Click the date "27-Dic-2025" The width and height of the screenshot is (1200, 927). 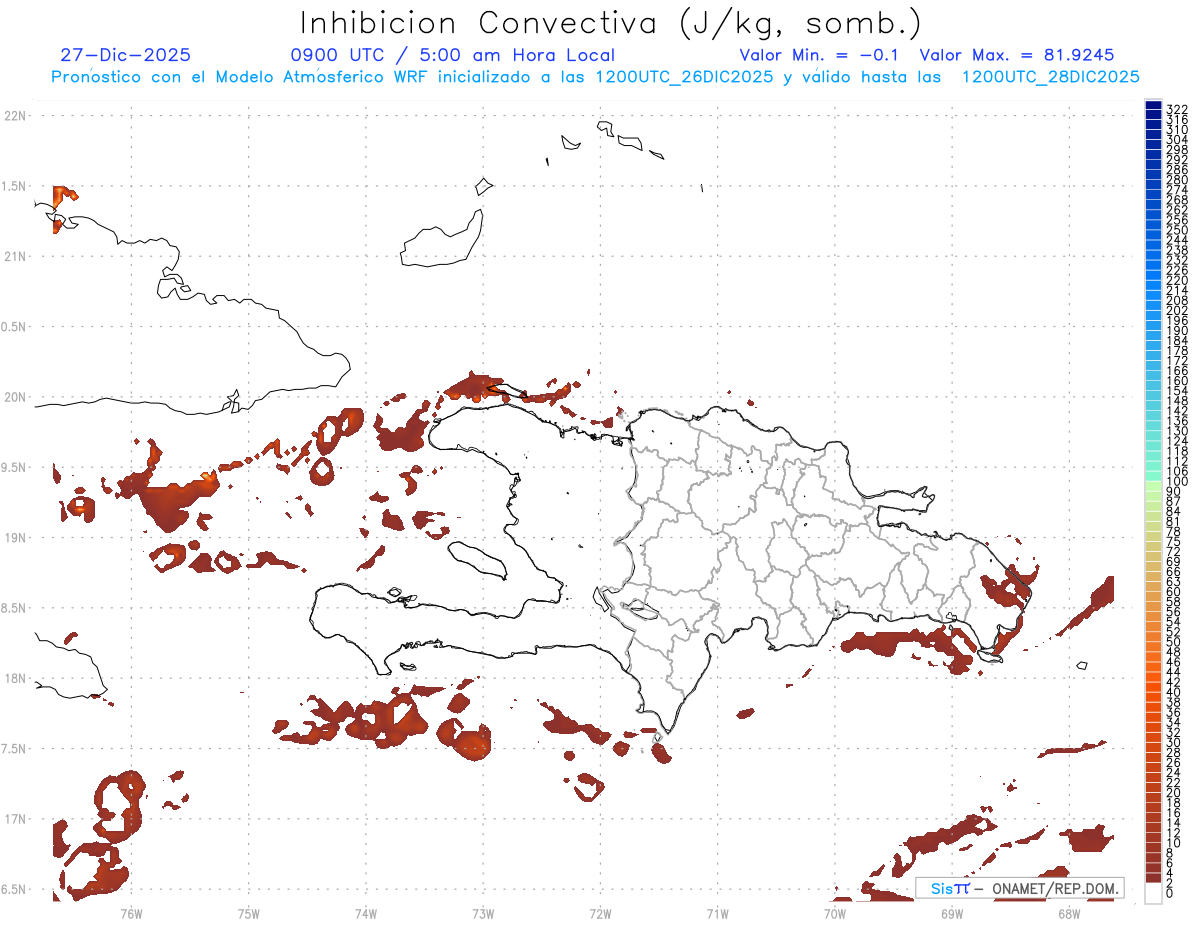(126, 55)
